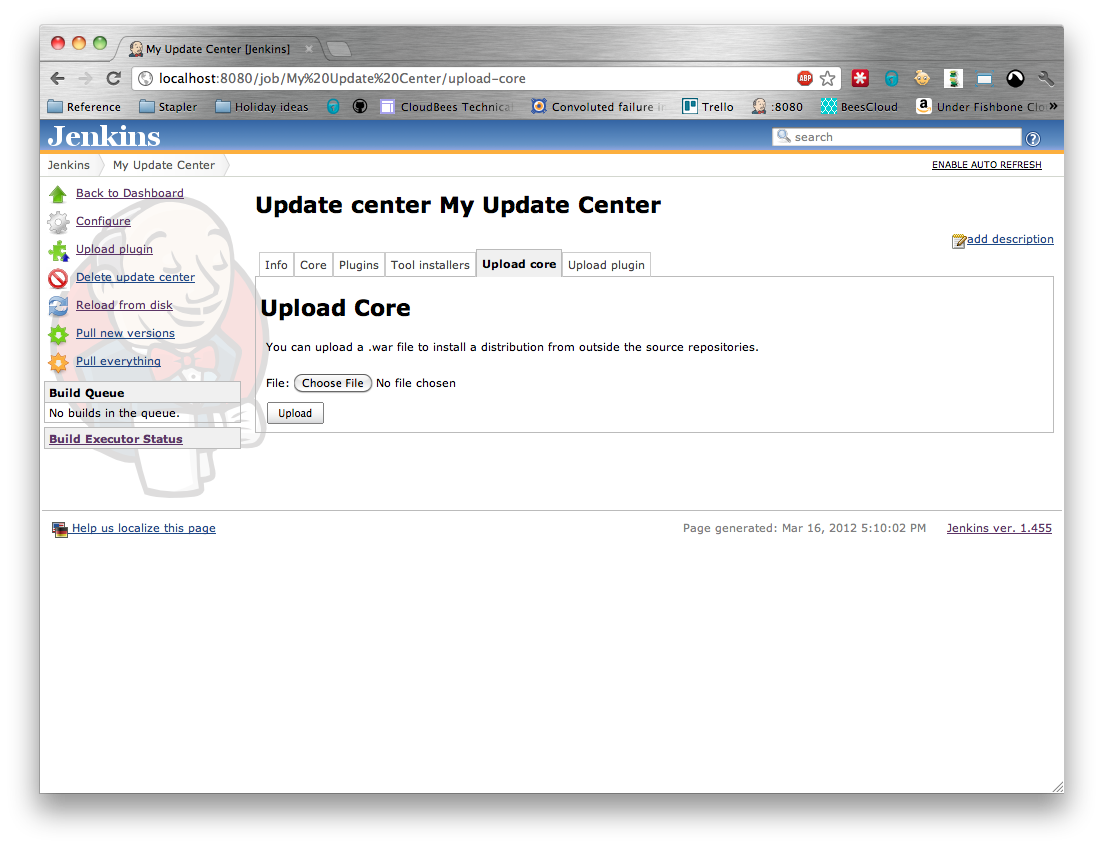This screenshot has width=1104, height=848.
Task: Open the Under Fishbone Amazon bookmark
Action: click(x=980, y=106)
